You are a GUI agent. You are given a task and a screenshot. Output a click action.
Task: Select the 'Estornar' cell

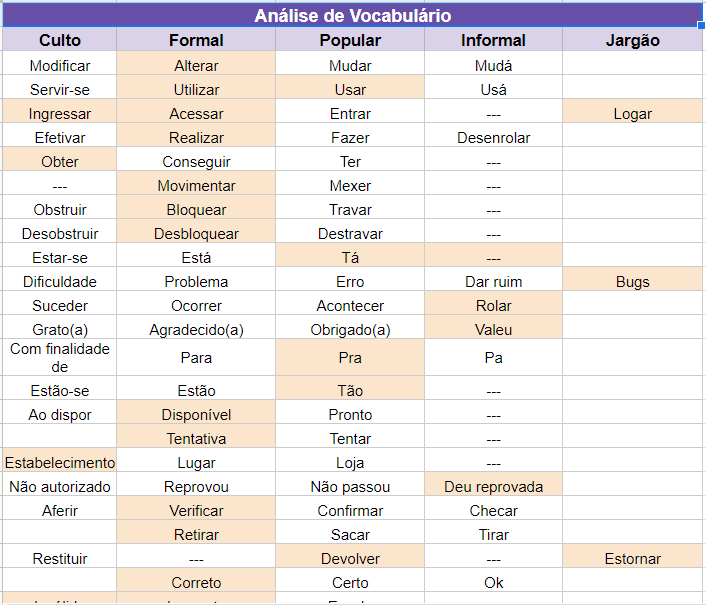pos(632,559)
